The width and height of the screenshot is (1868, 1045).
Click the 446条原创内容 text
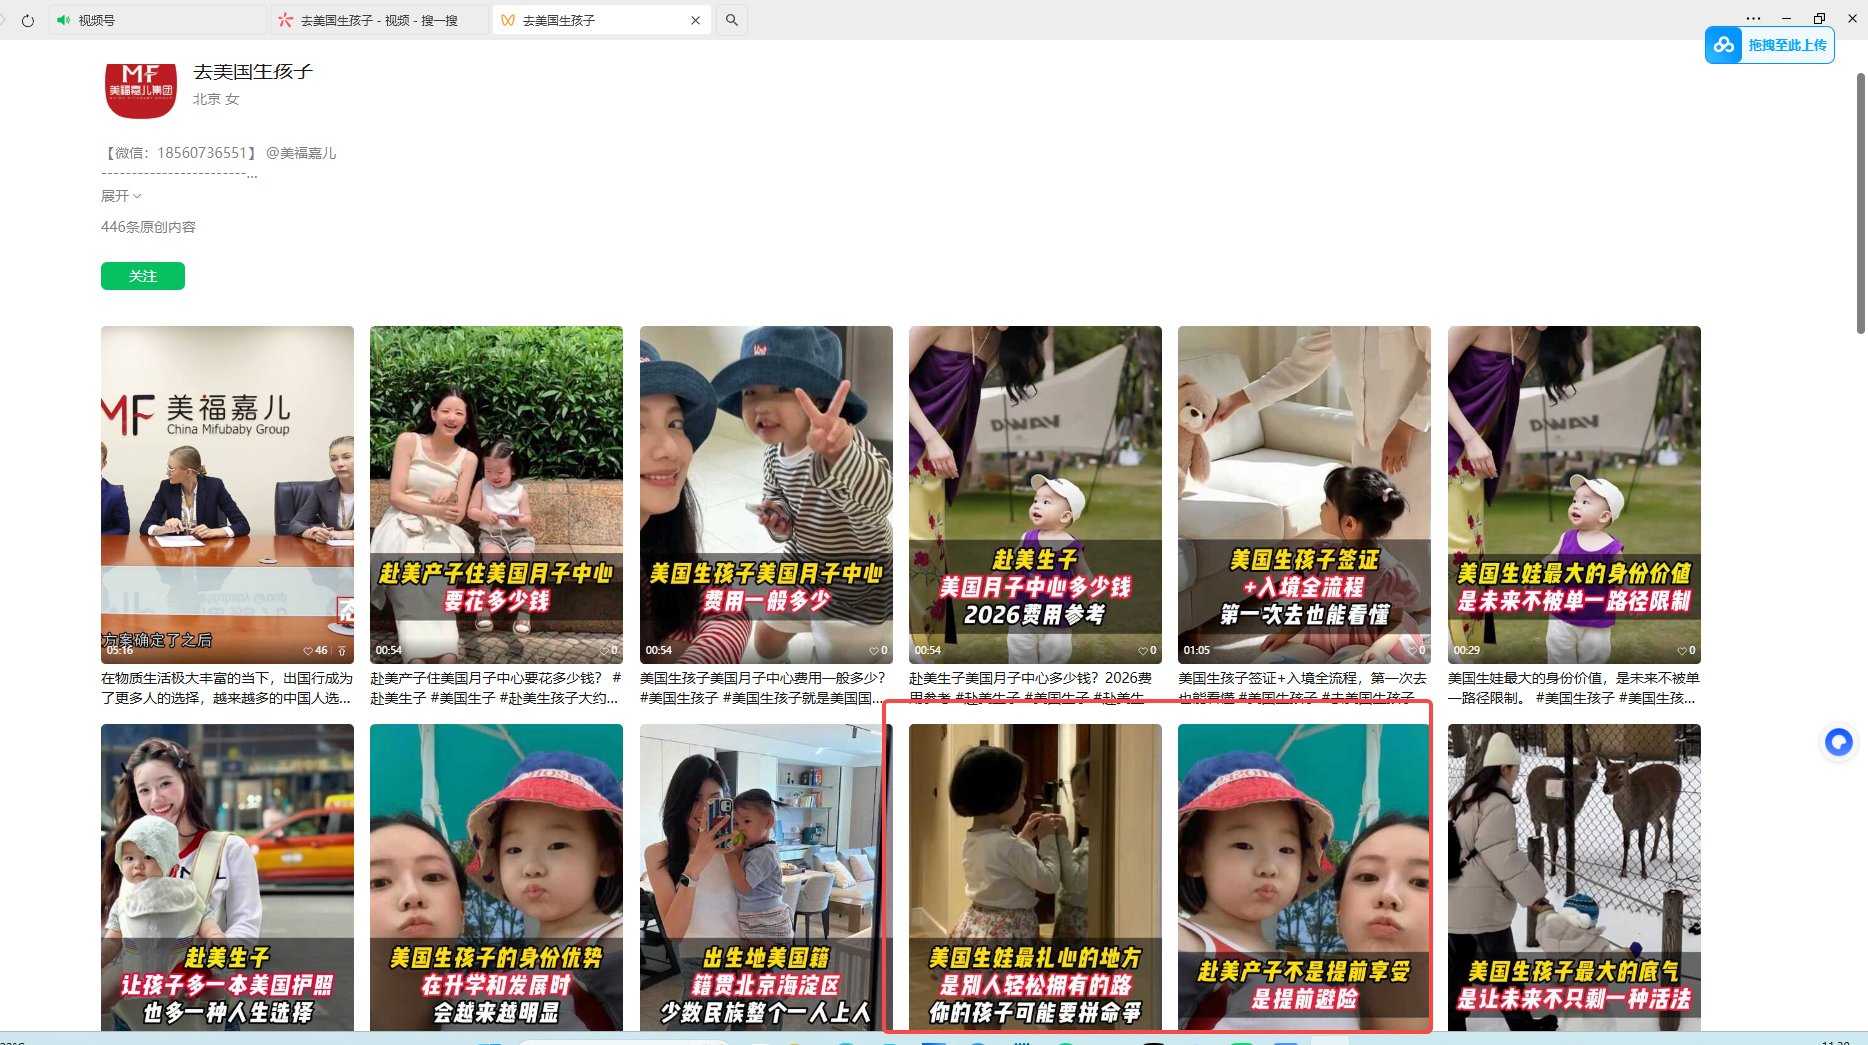click(x=148, y=227)
